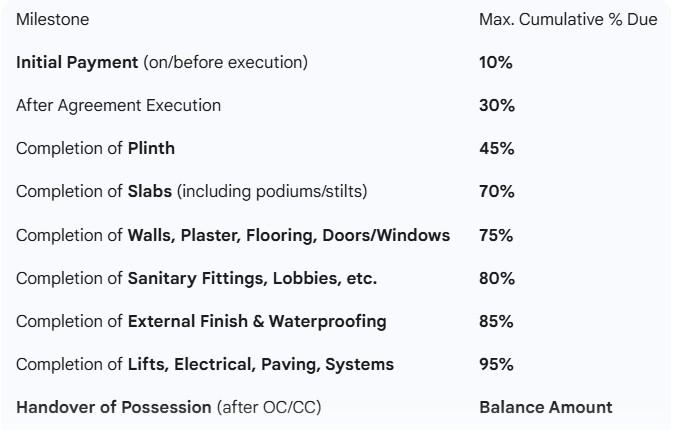Click the 70% cumulative value
Screen dimensions: 673x433
496,192
